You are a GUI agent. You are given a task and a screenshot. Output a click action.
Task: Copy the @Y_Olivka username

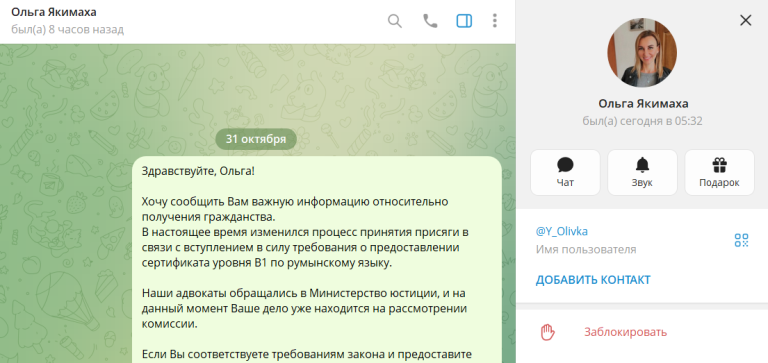[562, 231]
